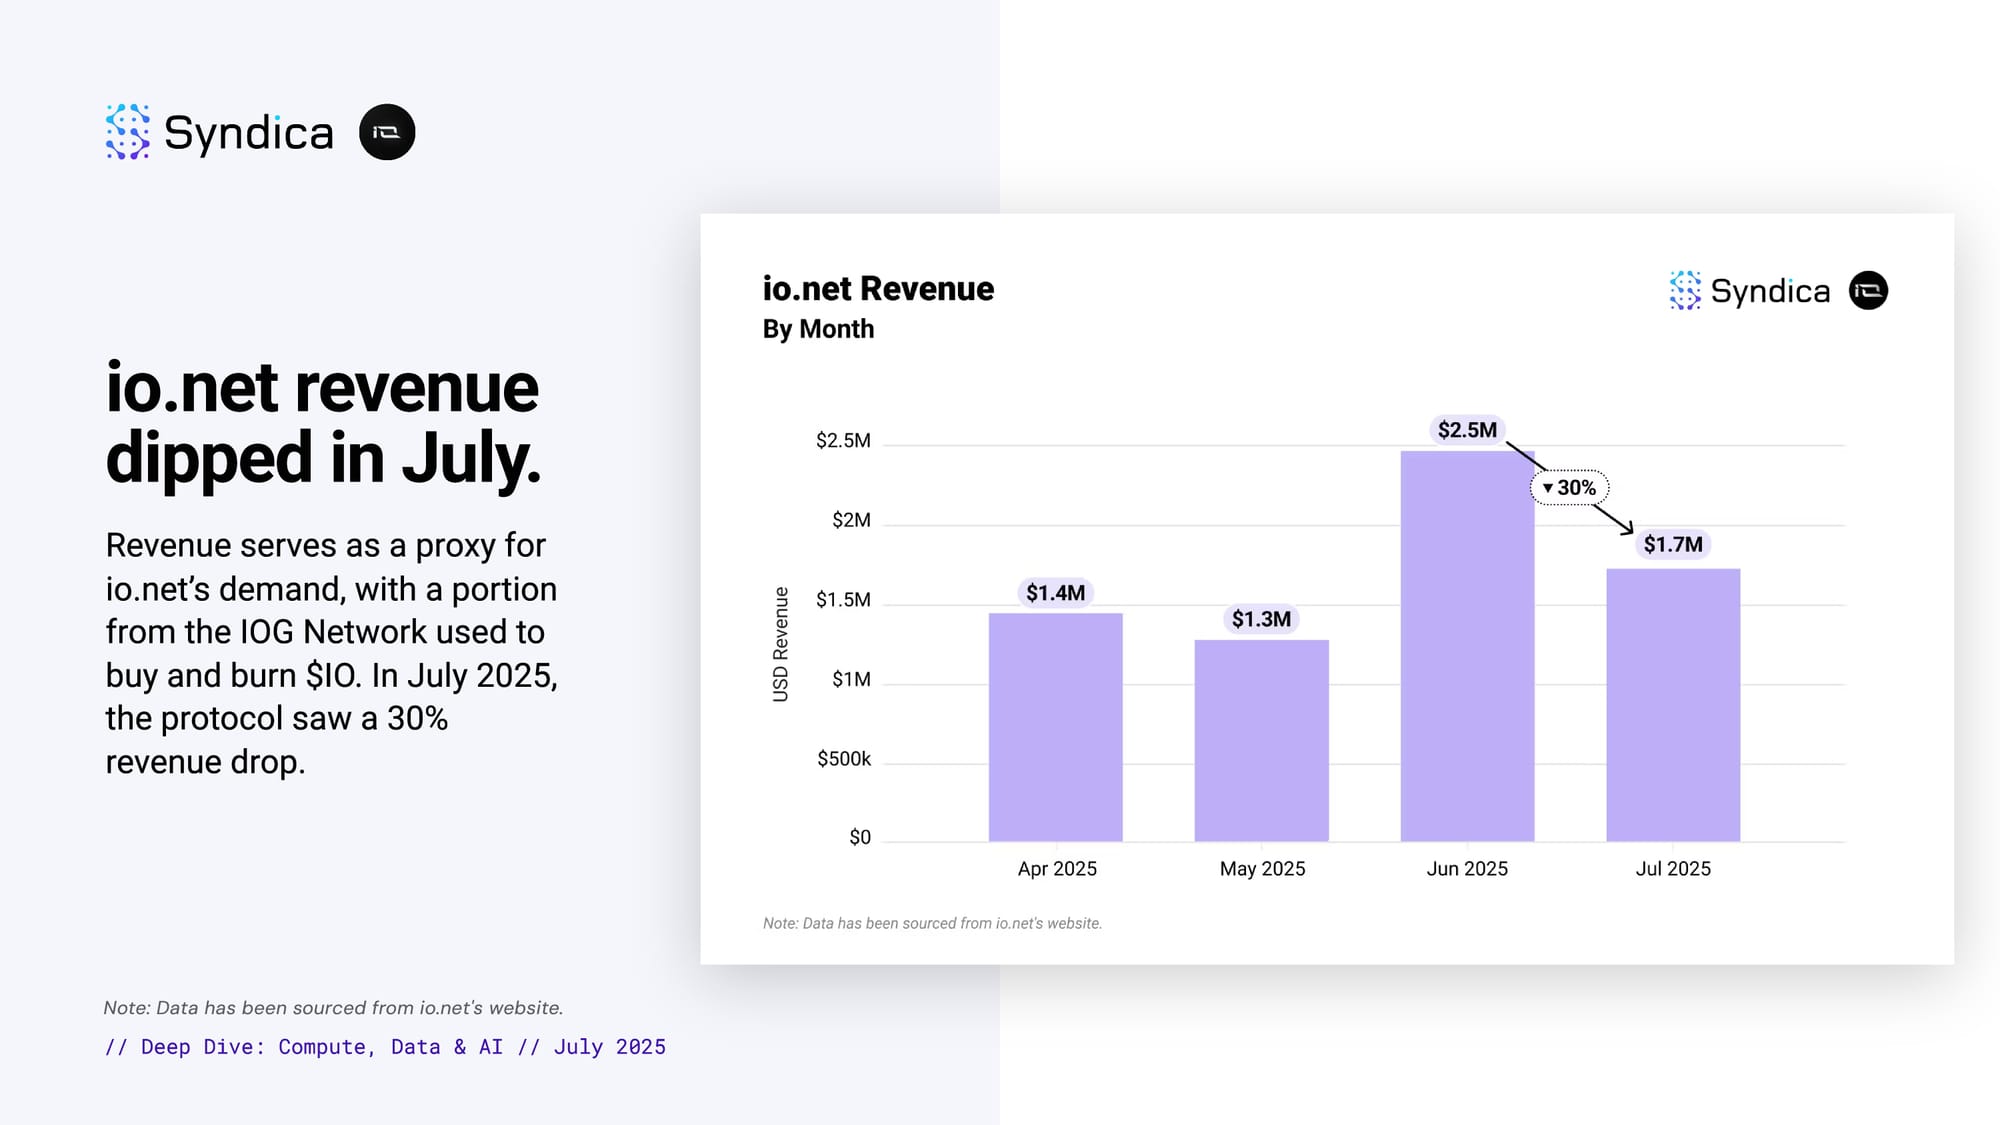Click the black io.net circle logo top left
The width and height of the screenshot is (2000, 1125).
pyautogui.click(x=387, y=132)
